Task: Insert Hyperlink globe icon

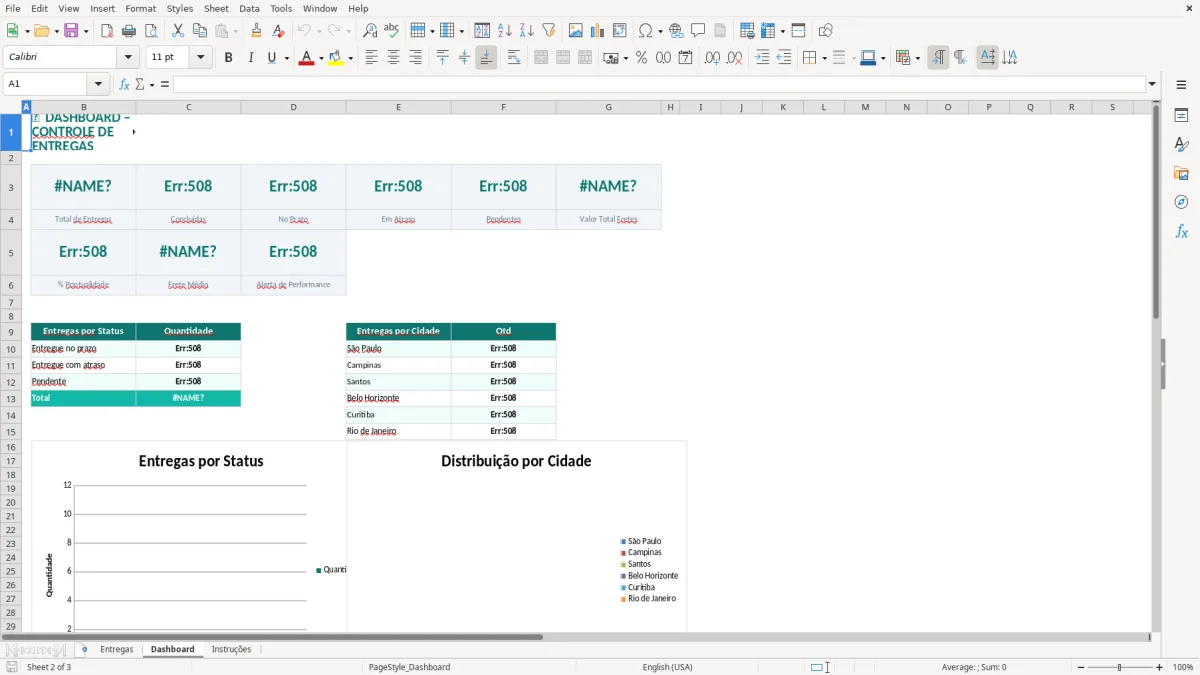Action: 676,31
